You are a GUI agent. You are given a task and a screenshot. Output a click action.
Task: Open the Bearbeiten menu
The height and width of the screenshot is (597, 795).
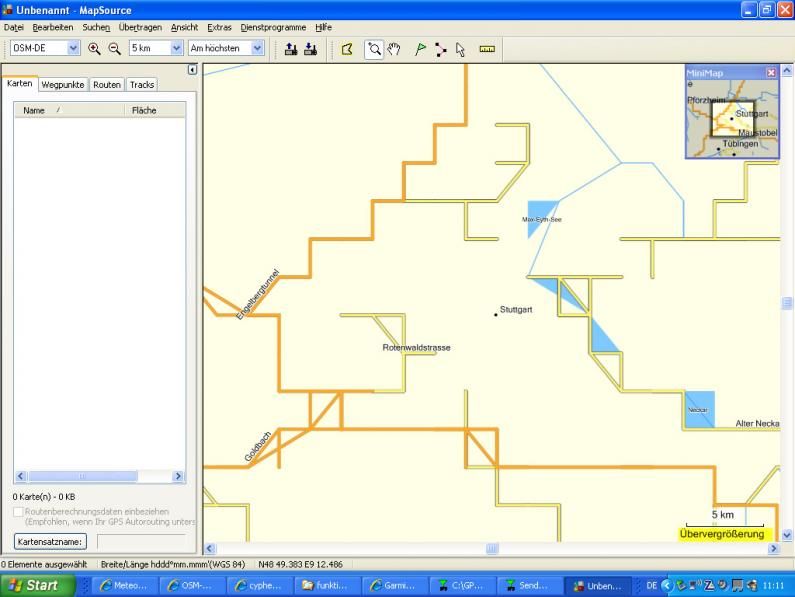pyautogui.click(x=53, y=27)
